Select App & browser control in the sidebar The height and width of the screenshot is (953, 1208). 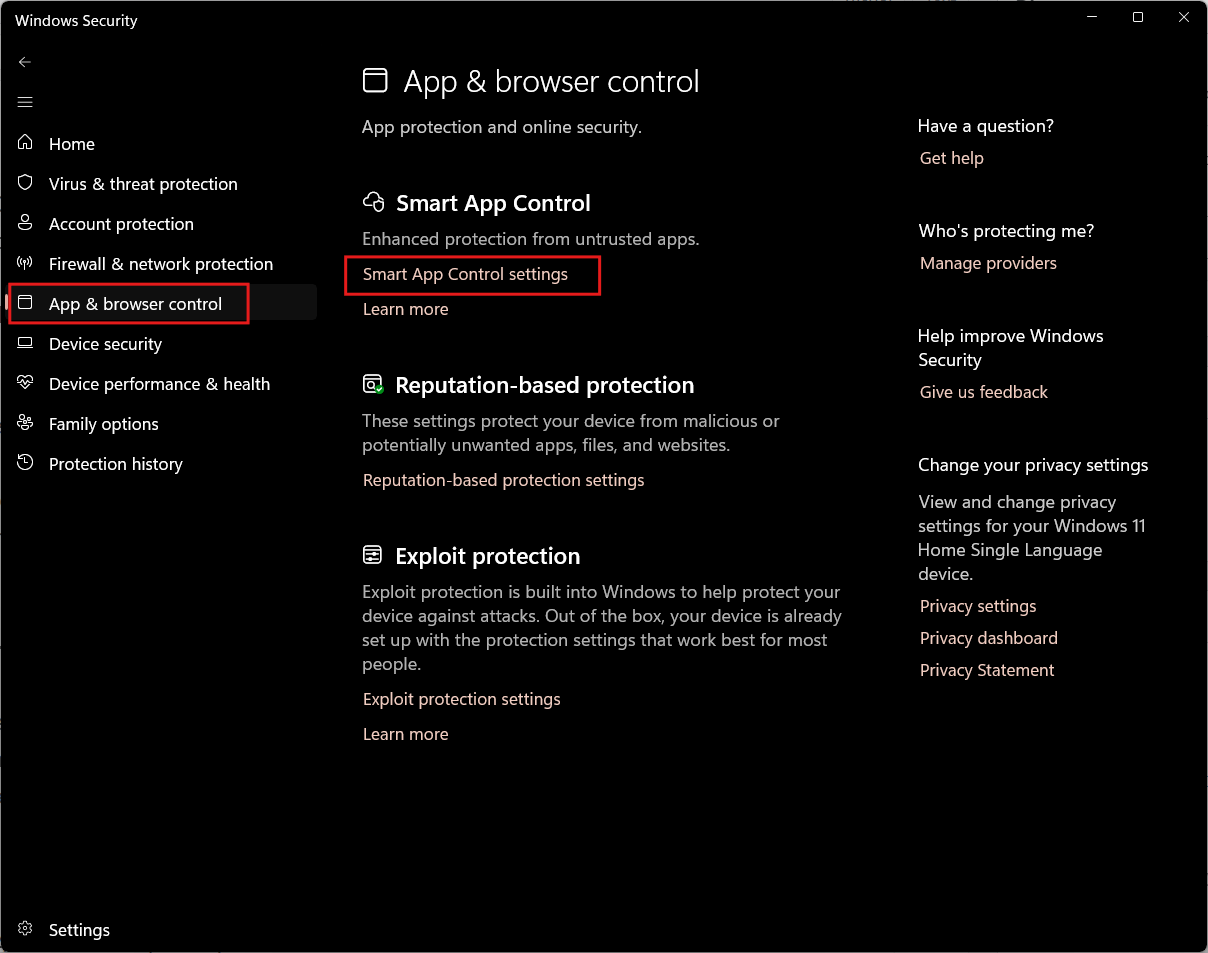135,303
